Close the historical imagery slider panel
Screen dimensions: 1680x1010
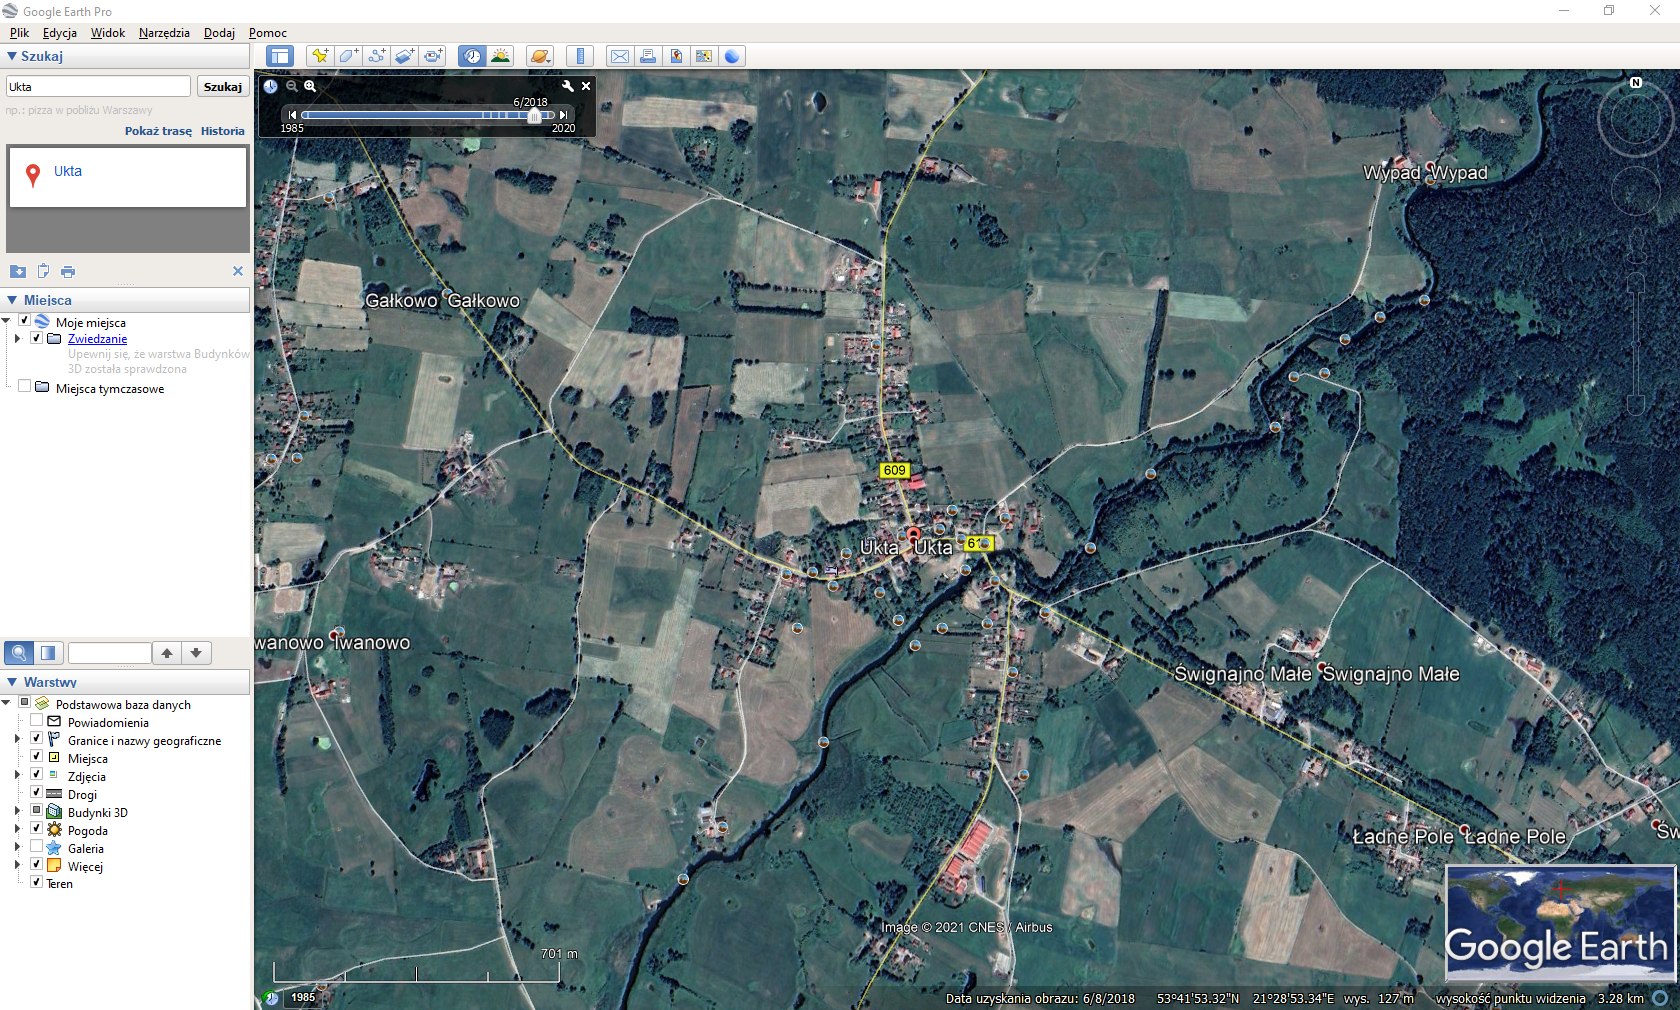586,86
